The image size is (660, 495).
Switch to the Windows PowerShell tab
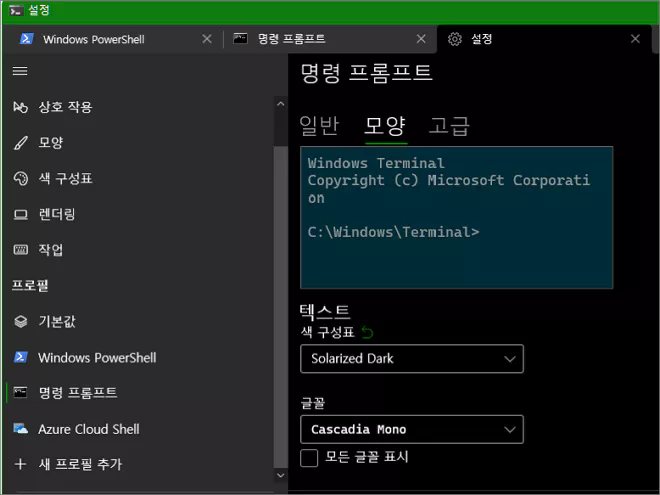click(x=113, y=39)
